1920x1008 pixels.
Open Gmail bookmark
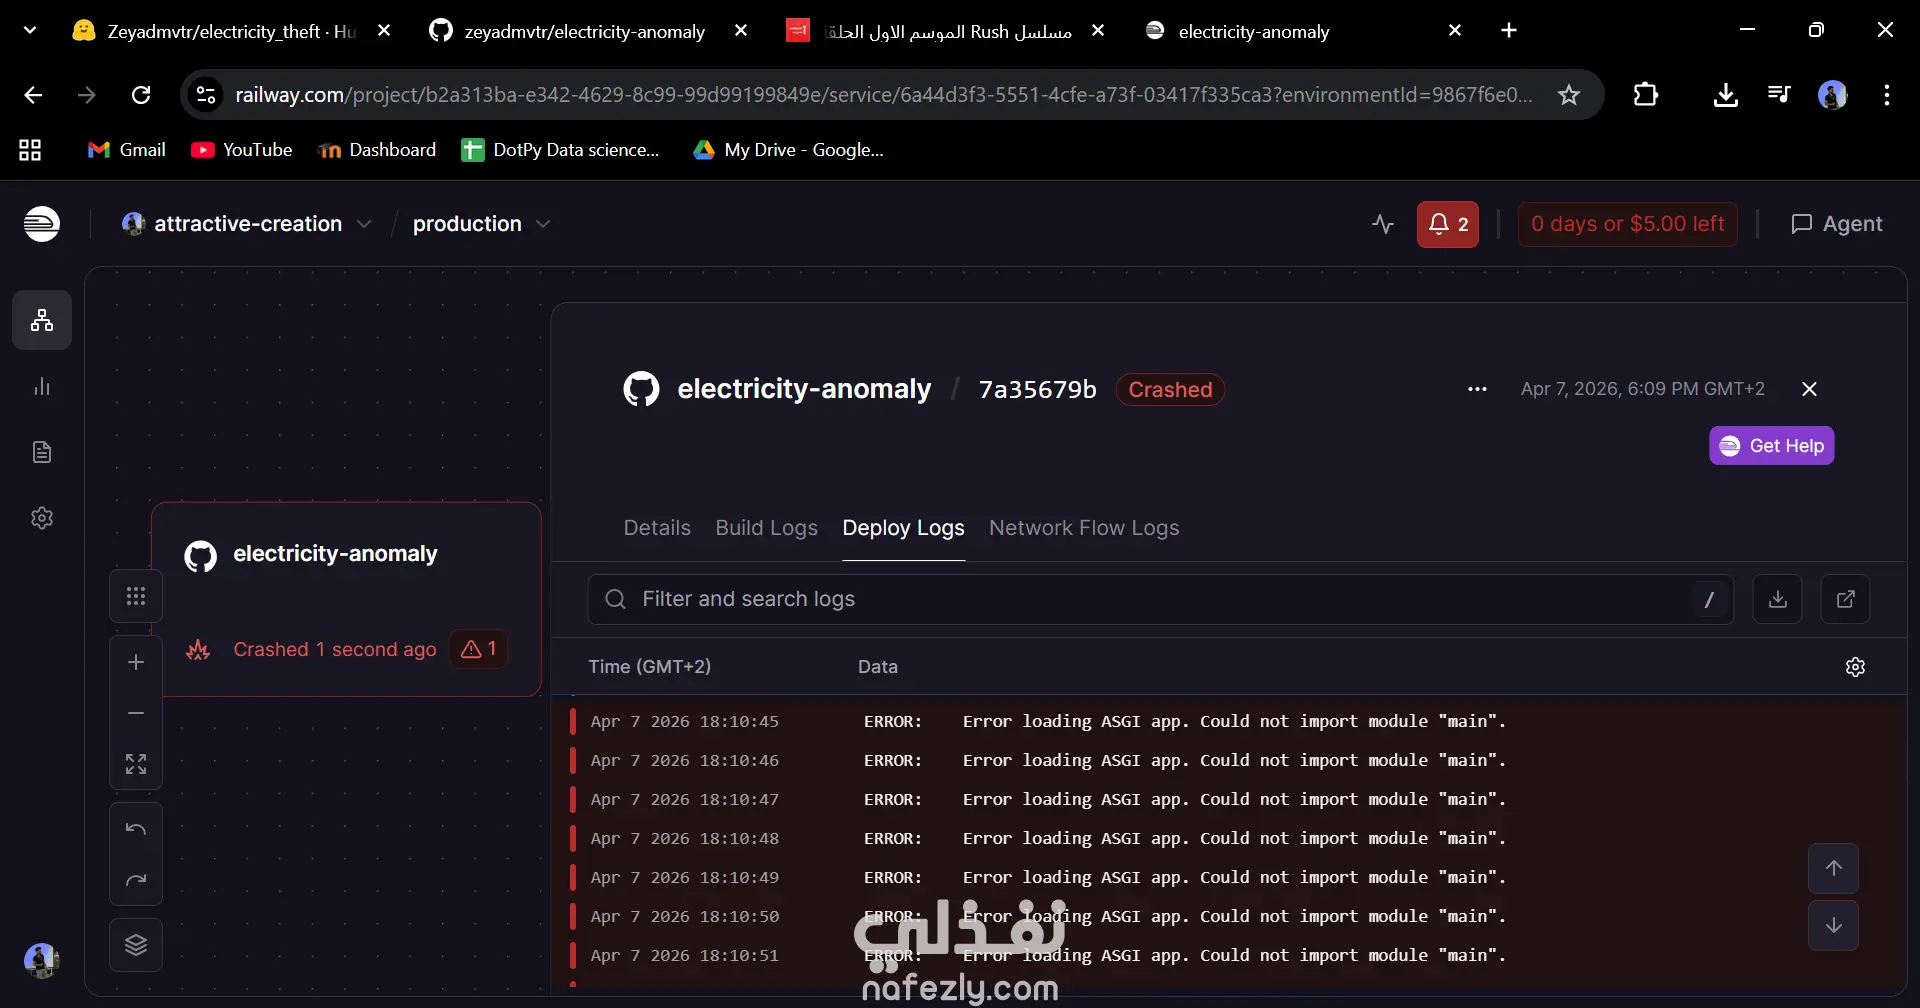(127, 150)
